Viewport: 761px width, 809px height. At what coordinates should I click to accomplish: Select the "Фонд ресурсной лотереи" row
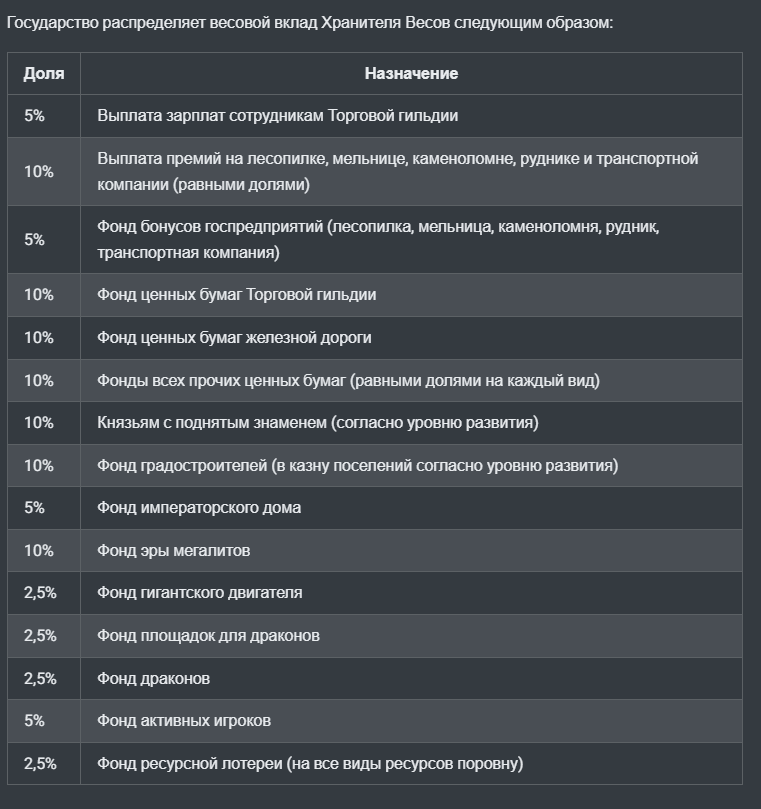tap(310, 763)
